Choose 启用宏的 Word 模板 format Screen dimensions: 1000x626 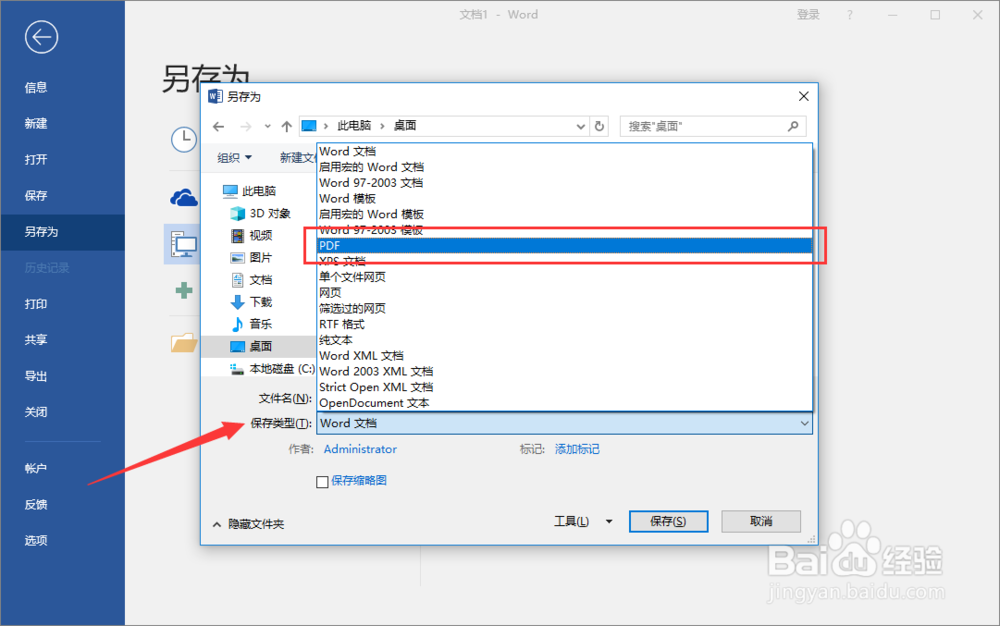(564, 214)
